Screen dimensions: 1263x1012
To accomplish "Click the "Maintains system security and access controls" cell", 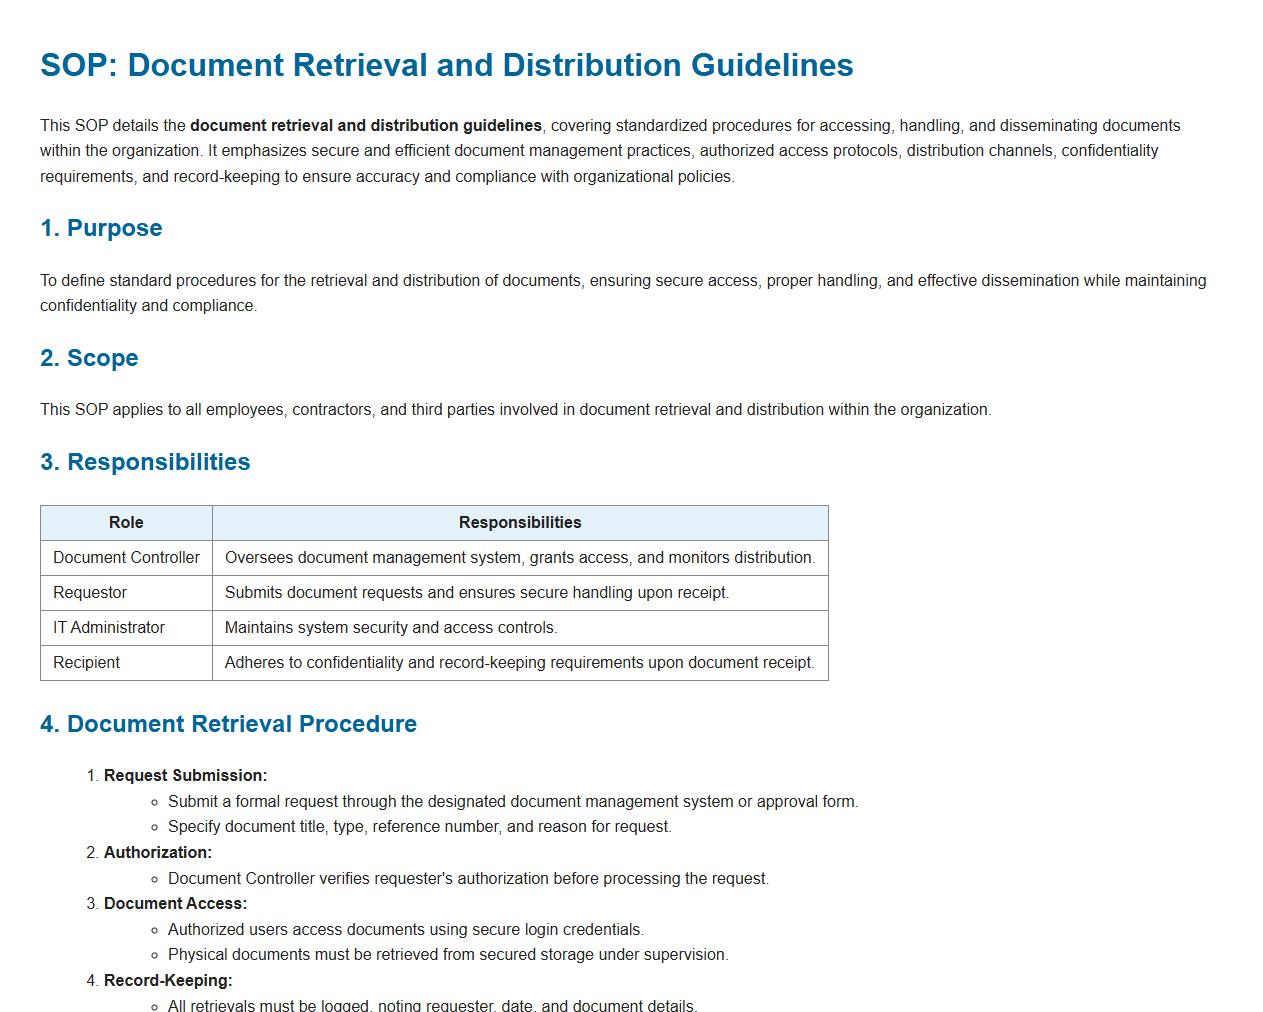I will [x=391, y=628].
